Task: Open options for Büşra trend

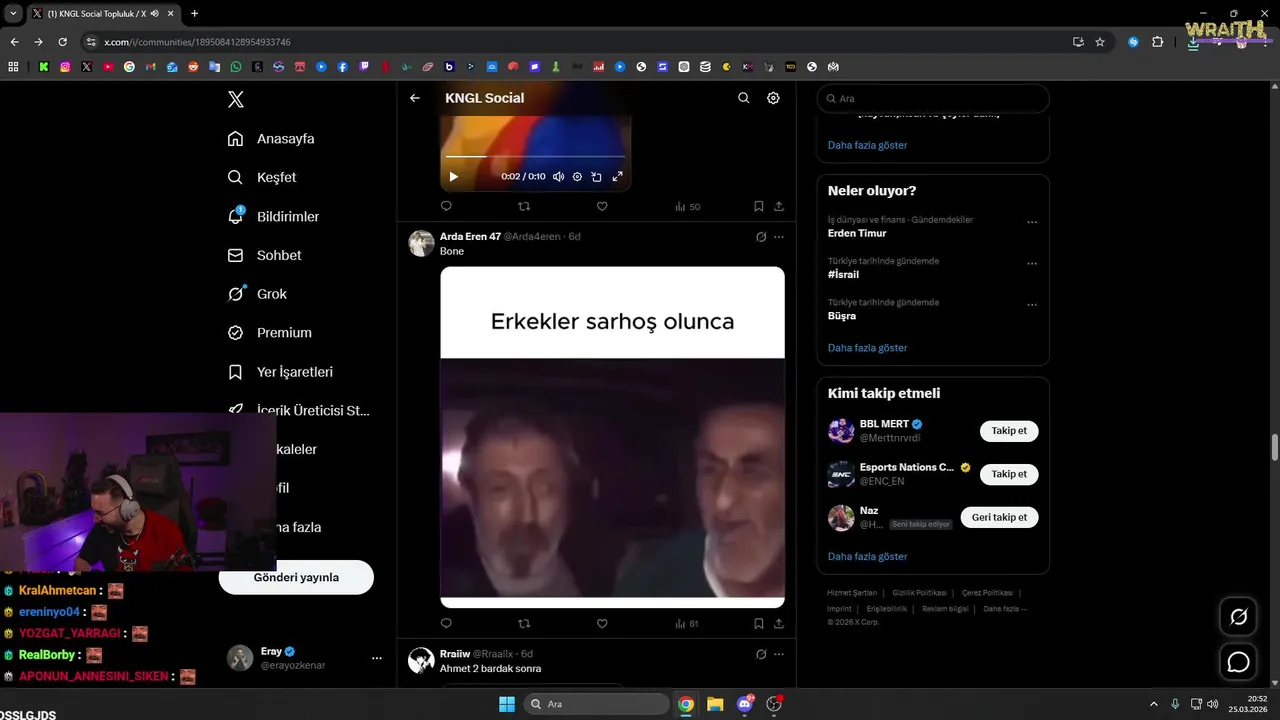Action: pyautogui.click(x=1032, y=304)
